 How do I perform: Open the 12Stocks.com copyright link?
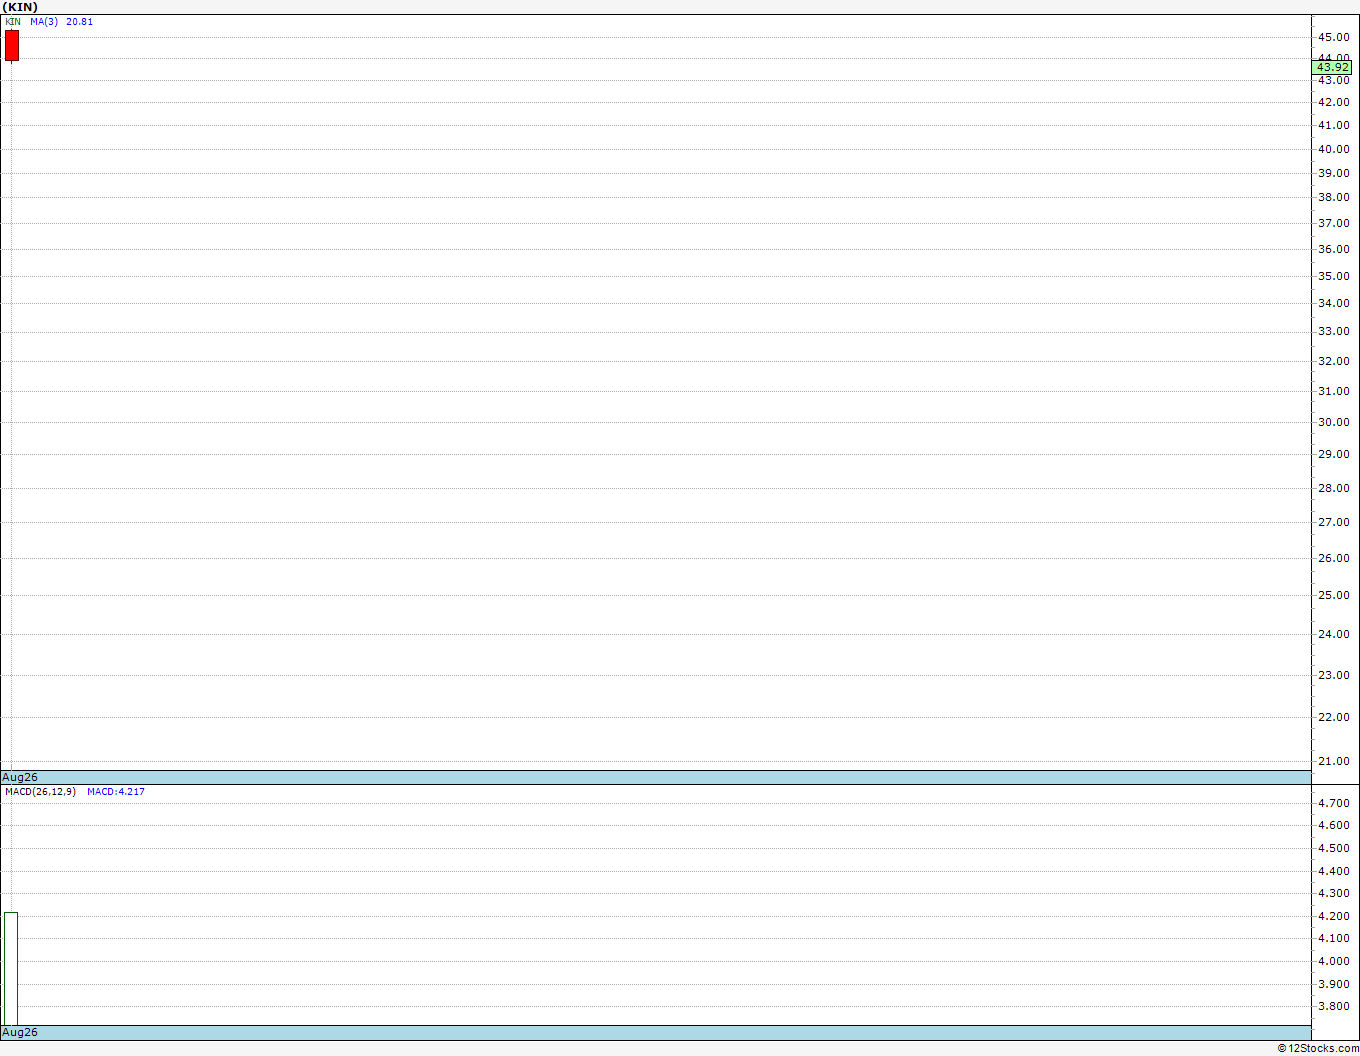(x=1318, y=1048)
